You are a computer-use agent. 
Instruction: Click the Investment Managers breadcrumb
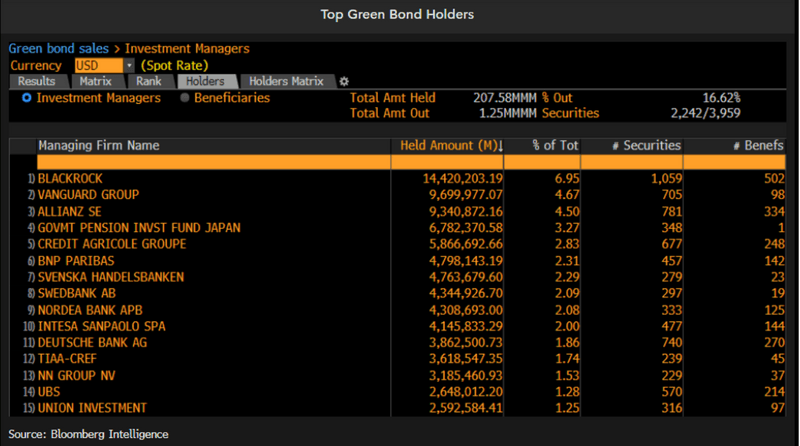187,48
